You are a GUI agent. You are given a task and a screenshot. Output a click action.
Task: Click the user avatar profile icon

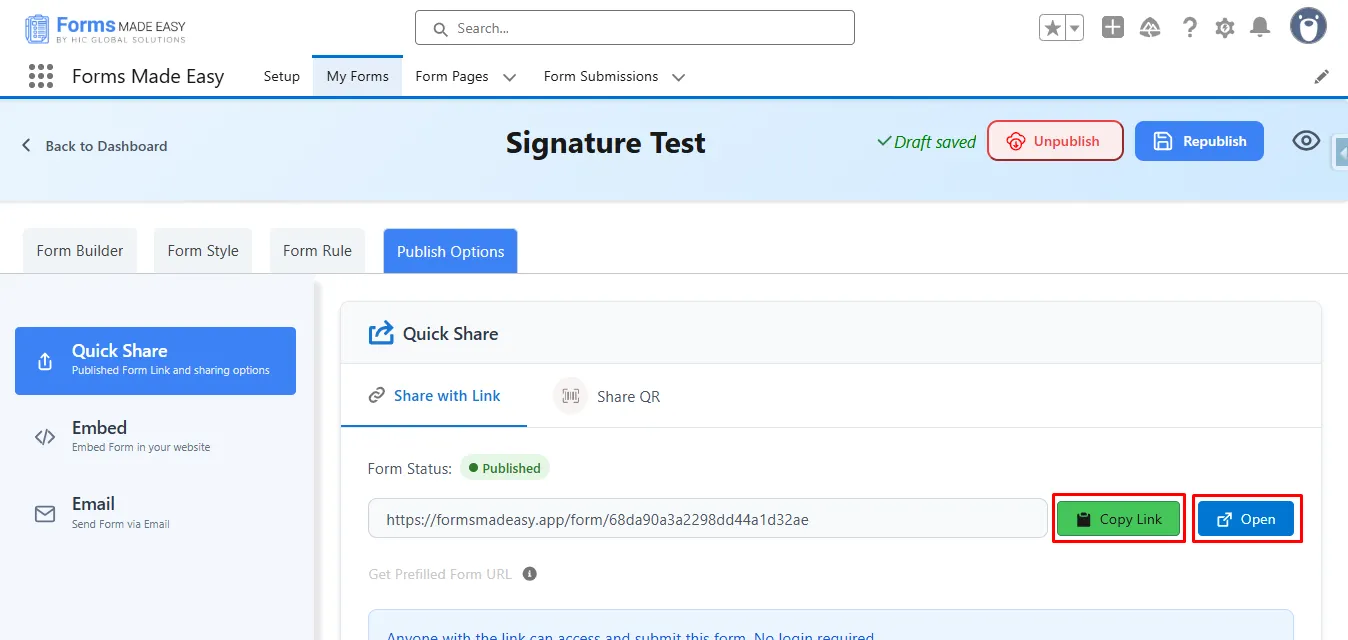click(1308, 27)
